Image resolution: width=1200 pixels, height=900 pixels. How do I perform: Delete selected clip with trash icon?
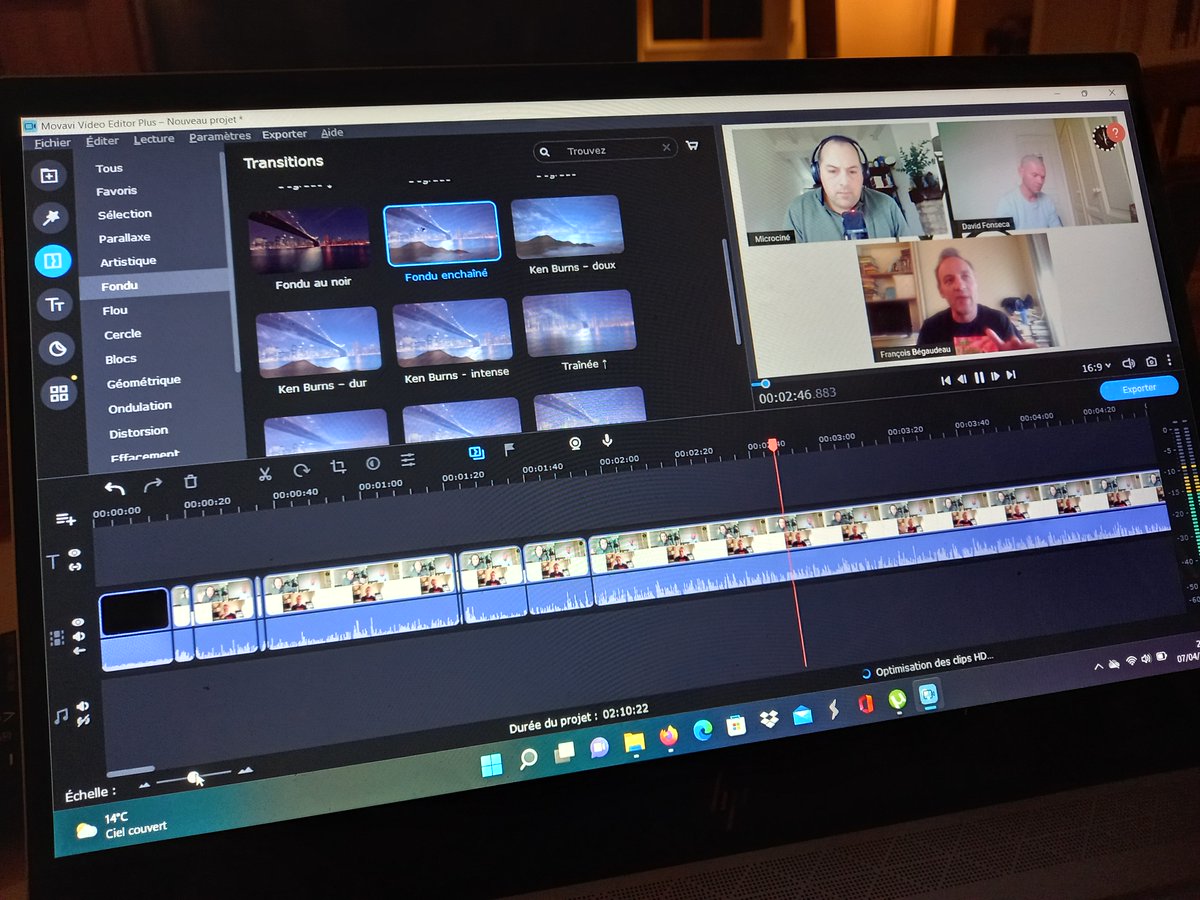(190, 481)
